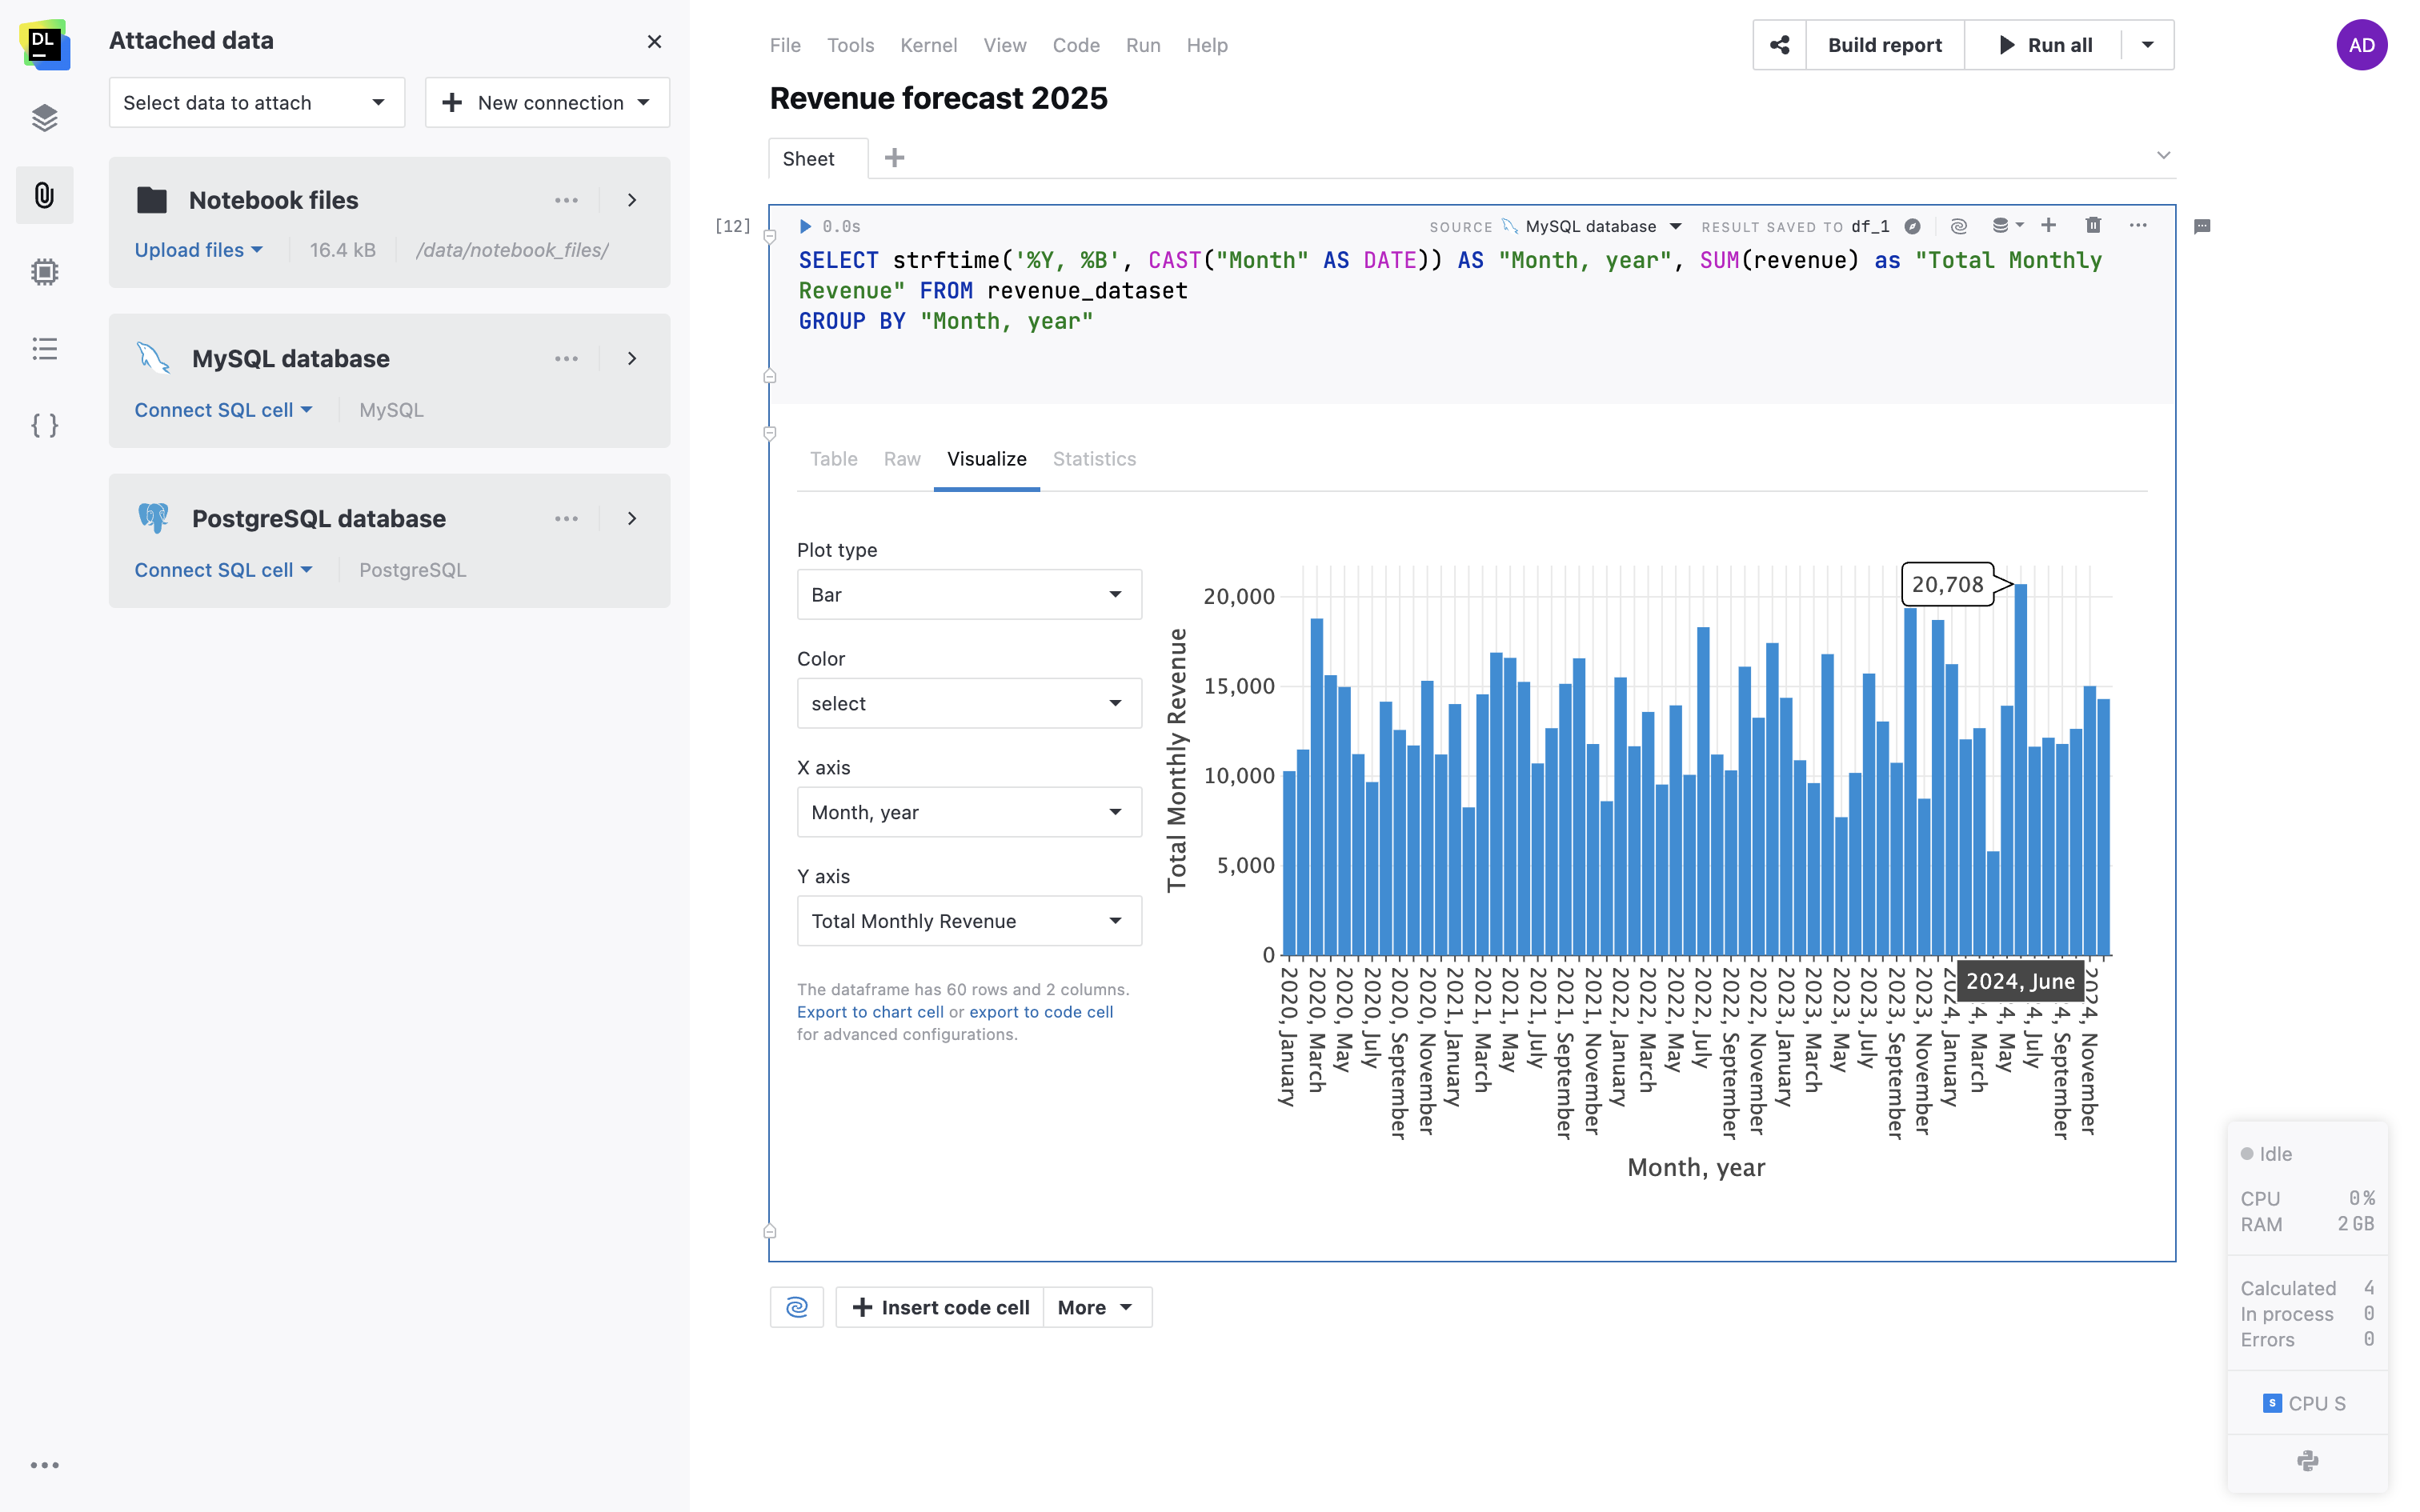
Task: Open the Attached data paperclip panel
Action: tap(44, 195)
